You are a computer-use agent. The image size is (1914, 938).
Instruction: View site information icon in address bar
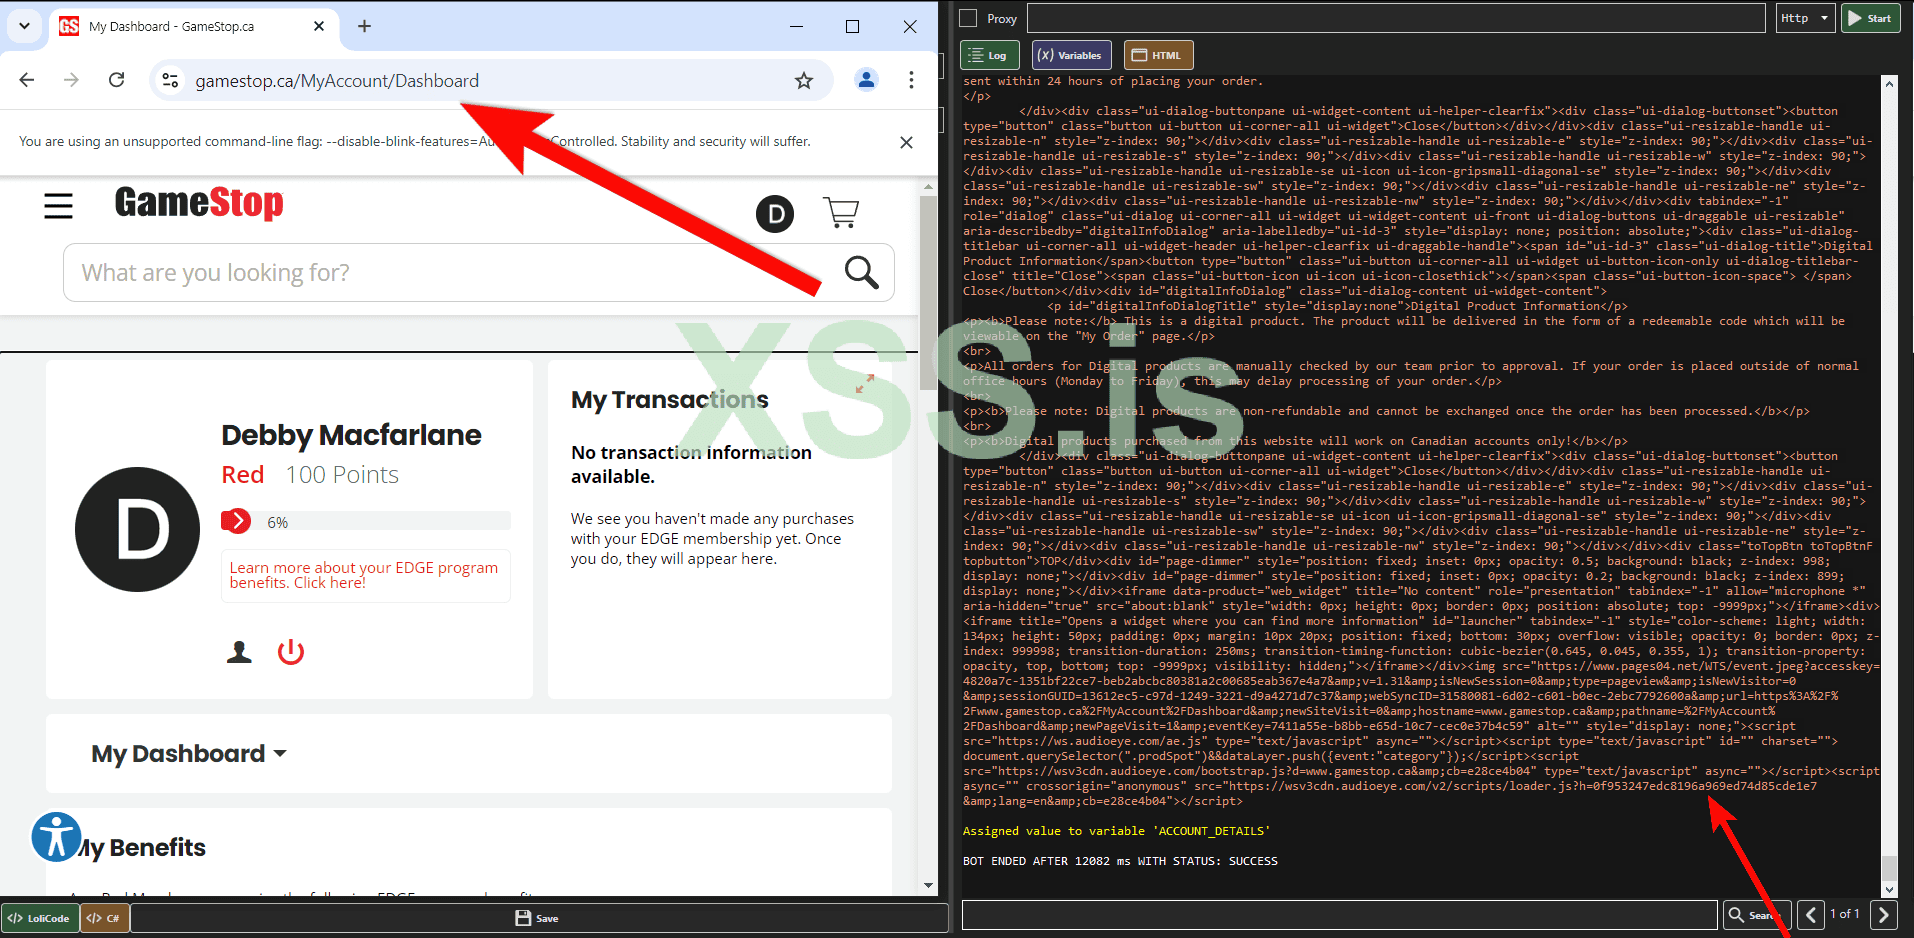(x=171, y=80)
